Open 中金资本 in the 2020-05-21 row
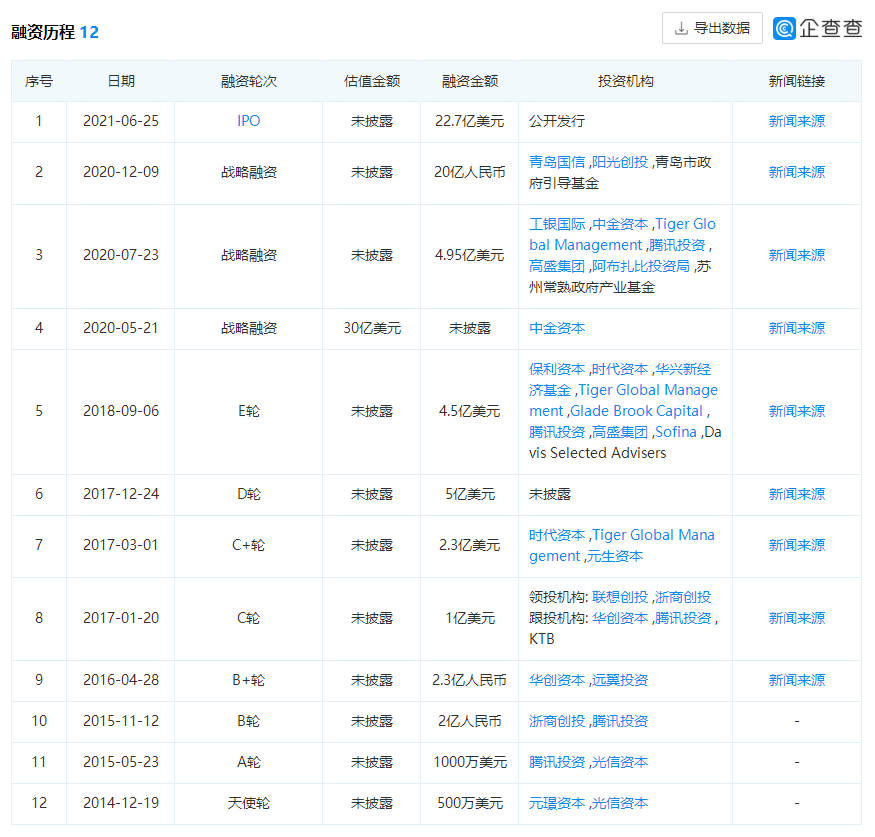 click(557, 328)
